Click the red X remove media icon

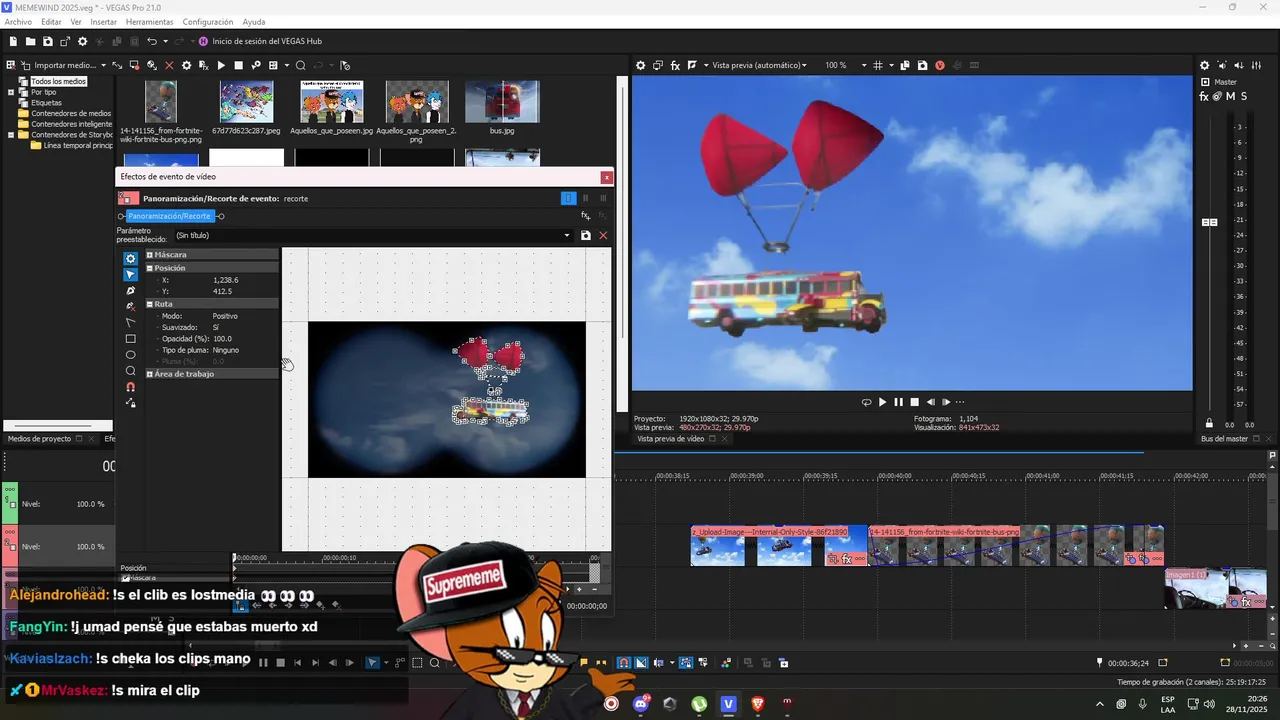[x=169, y=65]
